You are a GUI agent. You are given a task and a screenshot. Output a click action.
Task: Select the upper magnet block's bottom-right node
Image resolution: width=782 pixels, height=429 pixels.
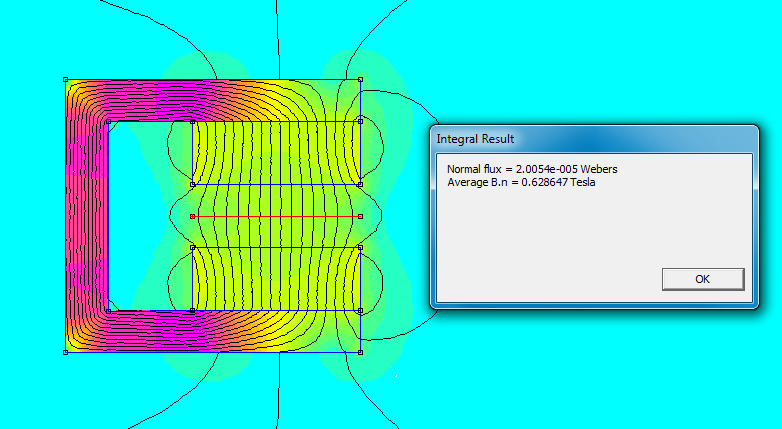tap(360, 184)
